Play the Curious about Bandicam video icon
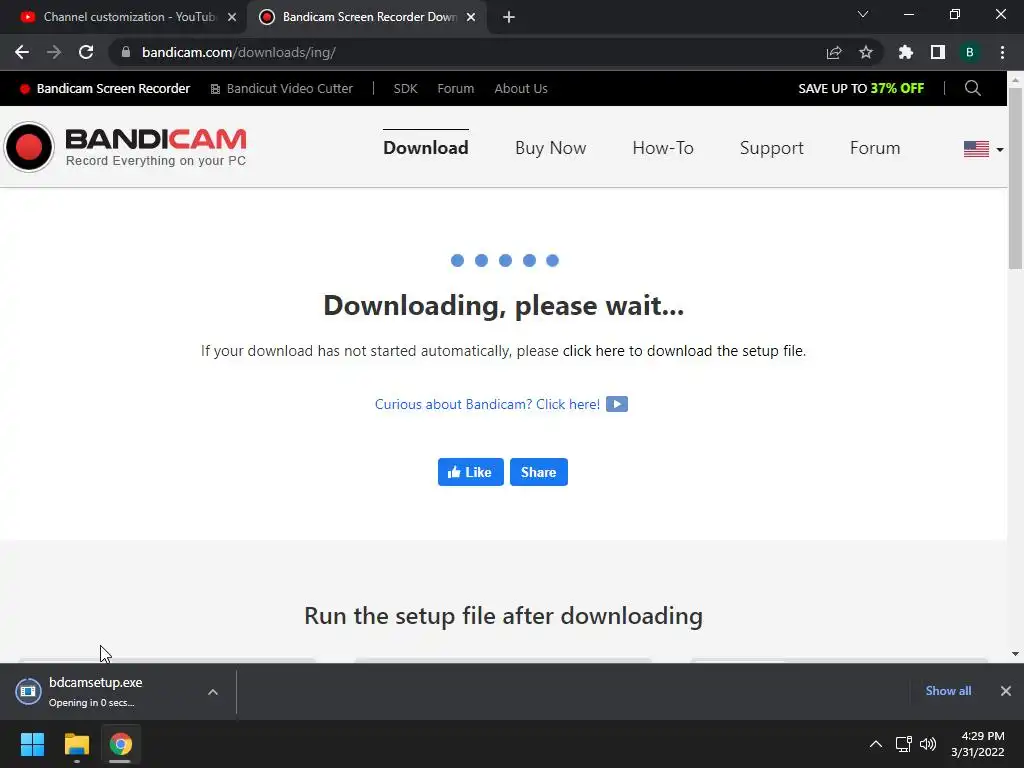Viewport: 1024px width, 768px height. 617,404
